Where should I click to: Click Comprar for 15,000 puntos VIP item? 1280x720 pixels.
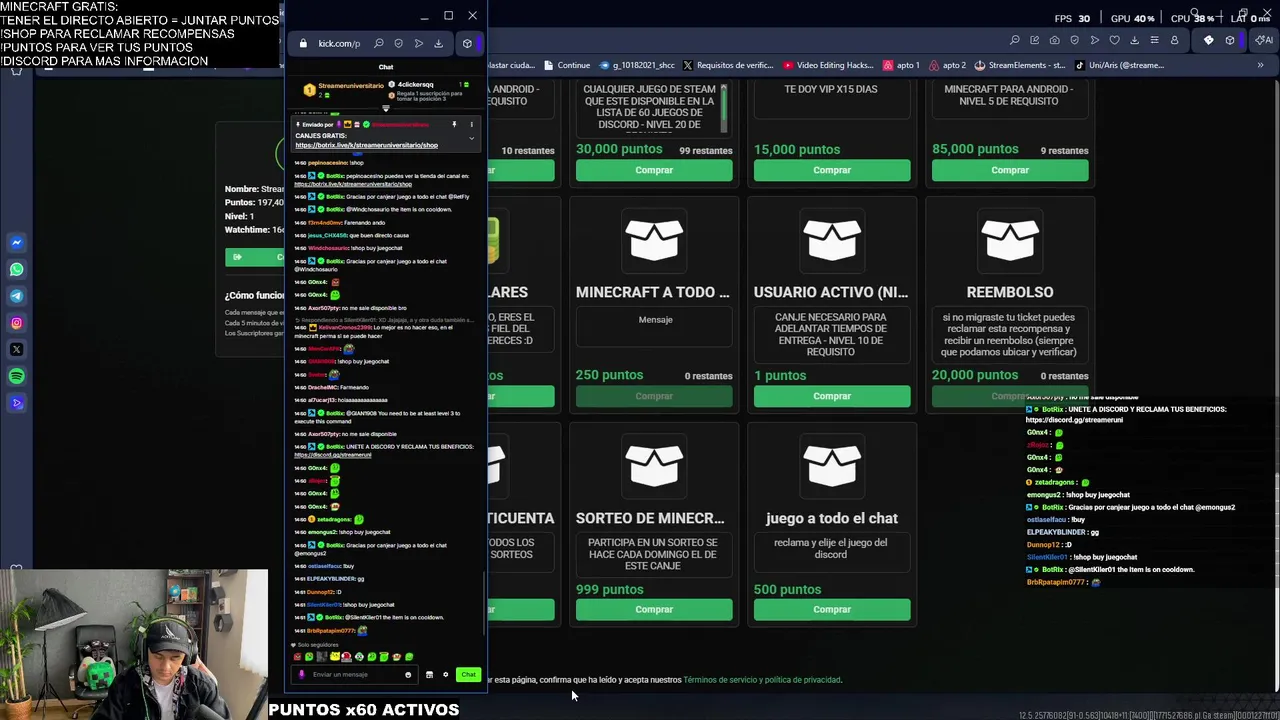(x=832, y=170)
